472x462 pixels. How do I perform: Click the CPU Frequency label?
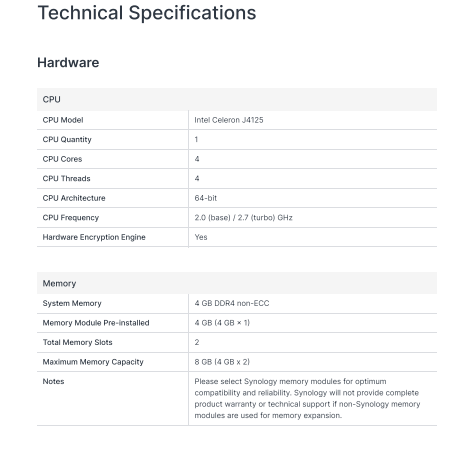[71, 218]
